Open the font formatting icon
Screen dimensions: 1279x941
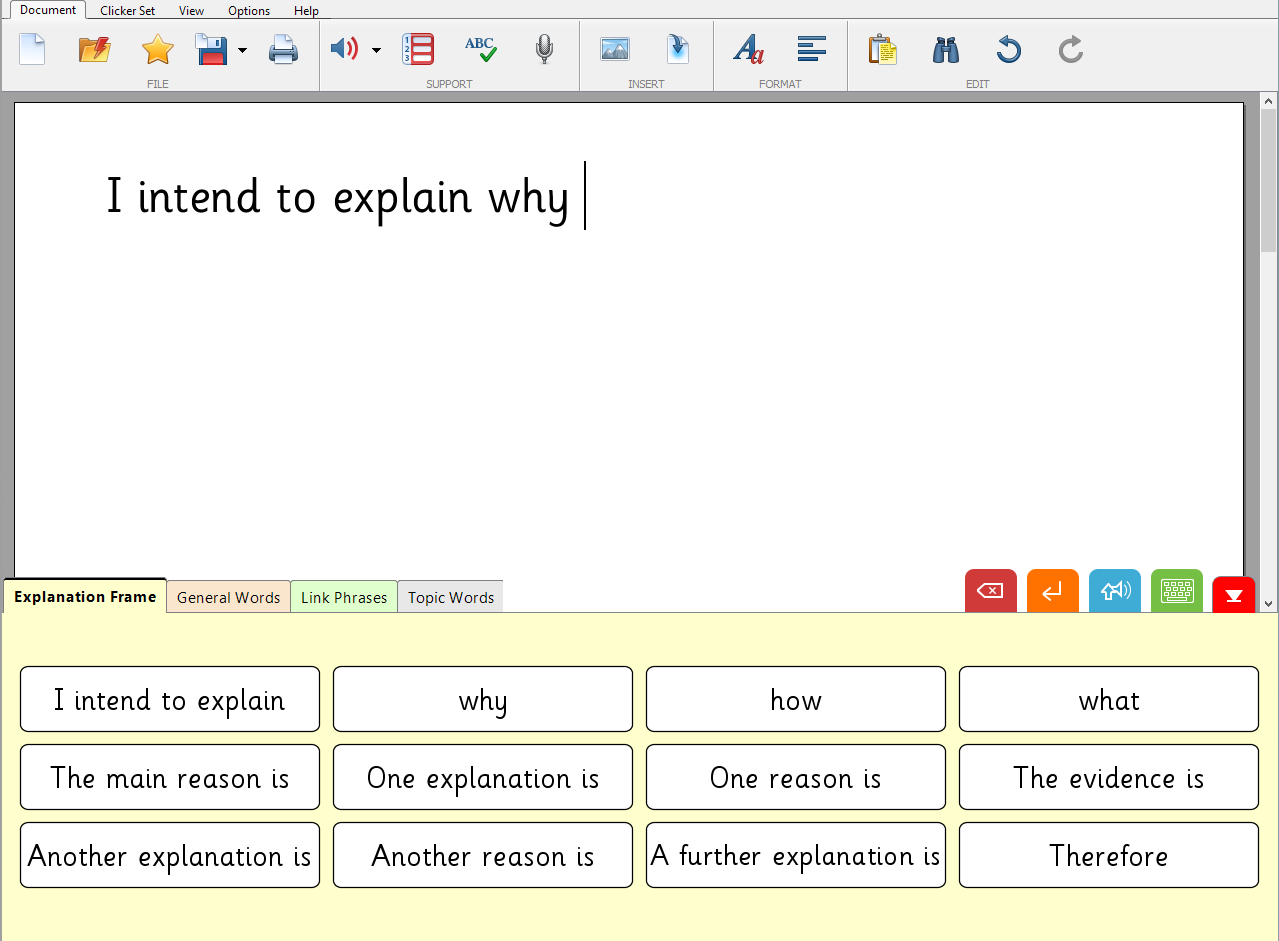point(748,49)
